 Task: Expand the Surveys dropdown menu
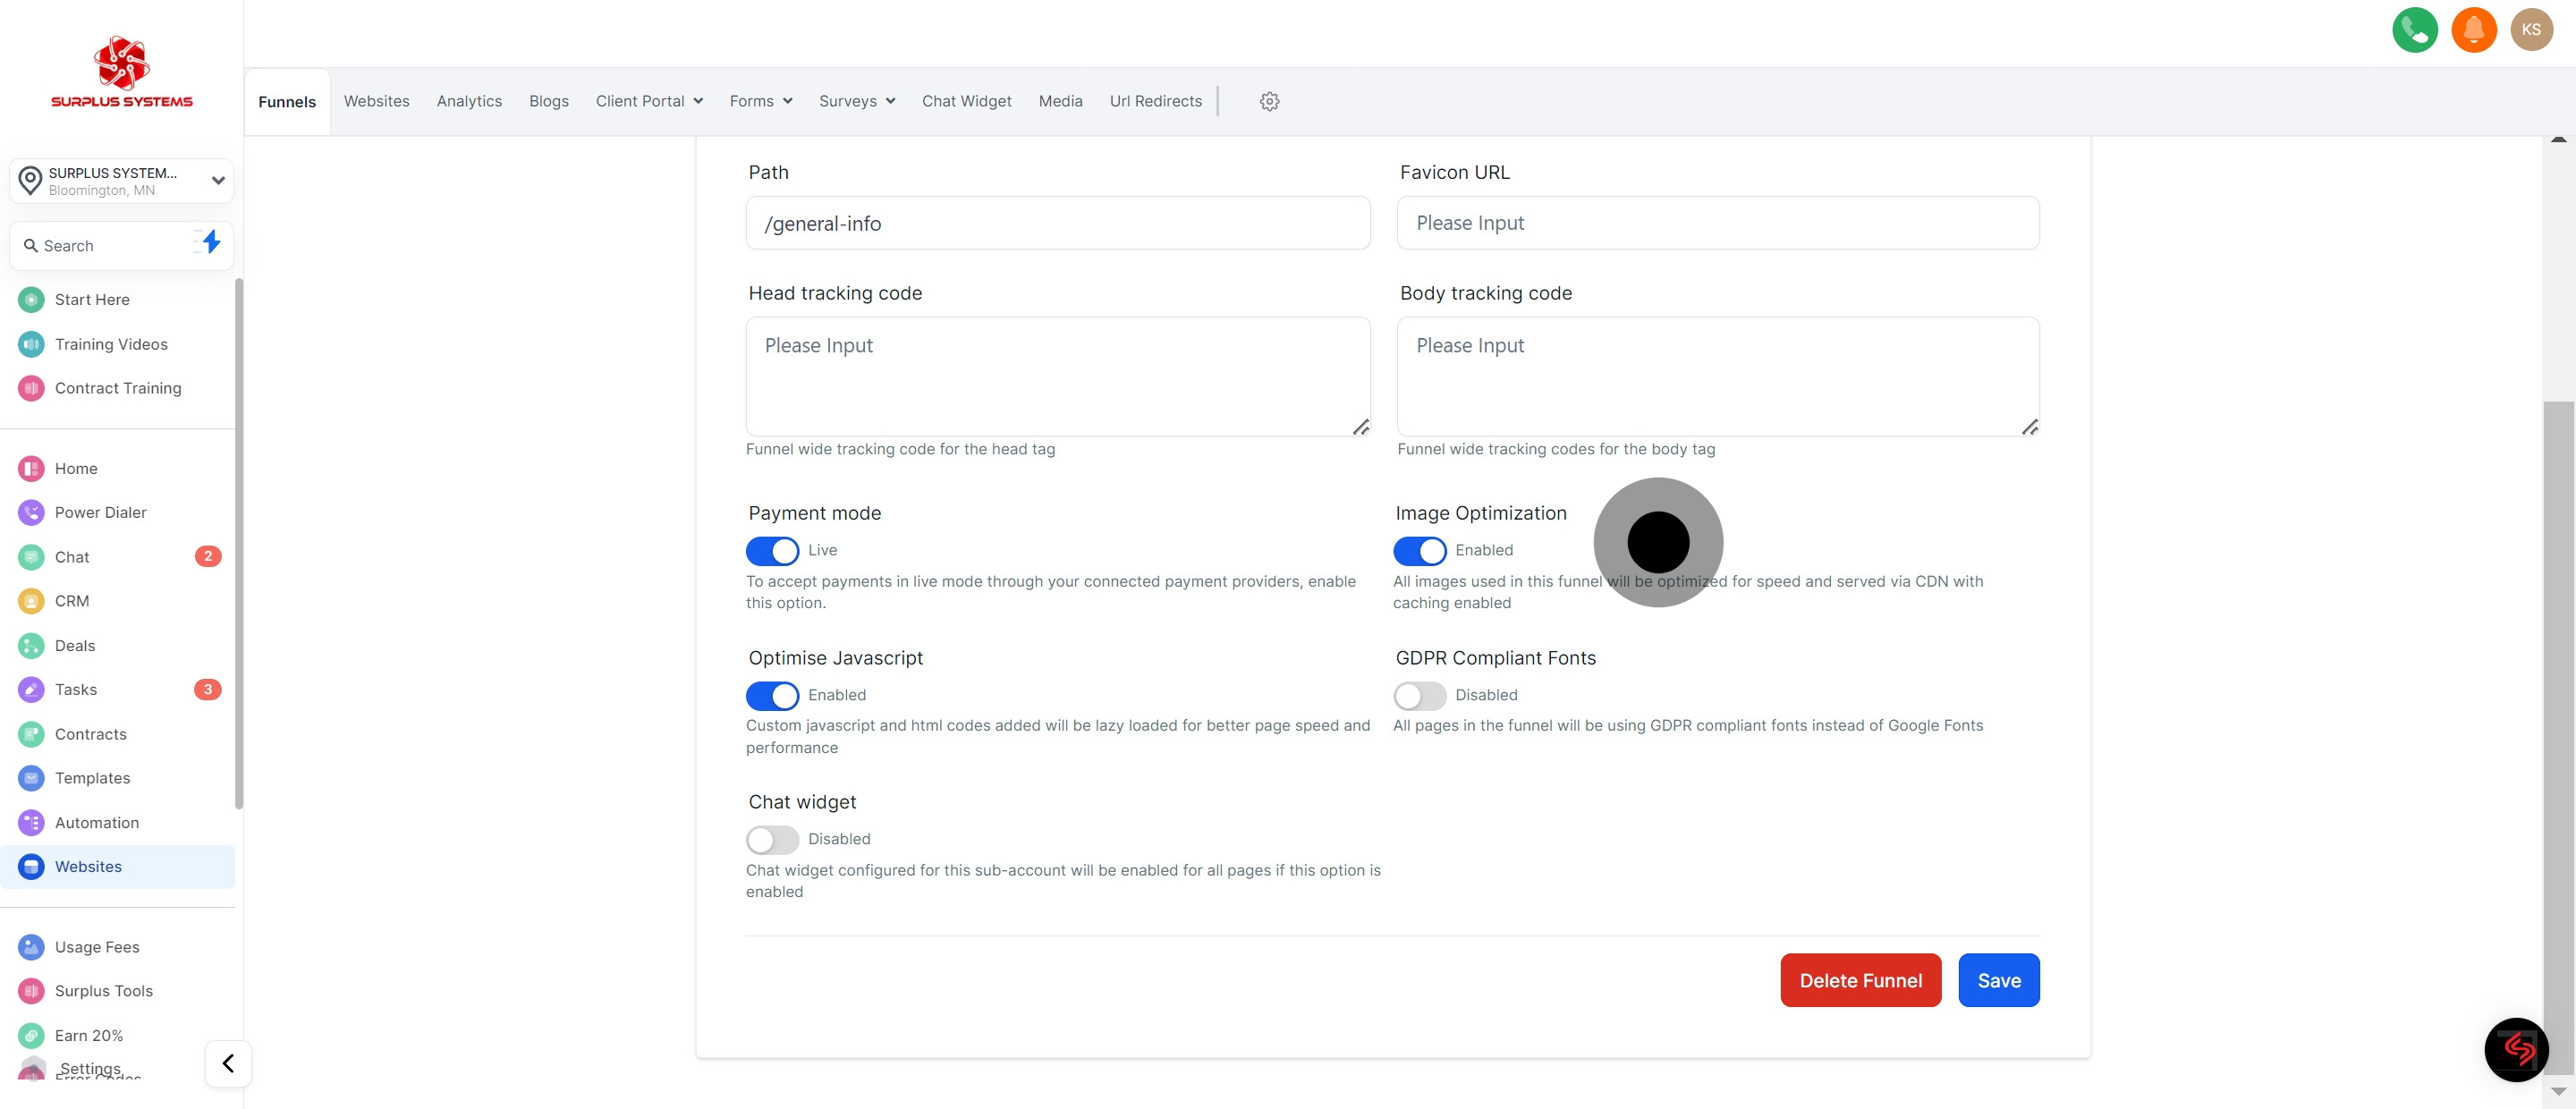856,101
